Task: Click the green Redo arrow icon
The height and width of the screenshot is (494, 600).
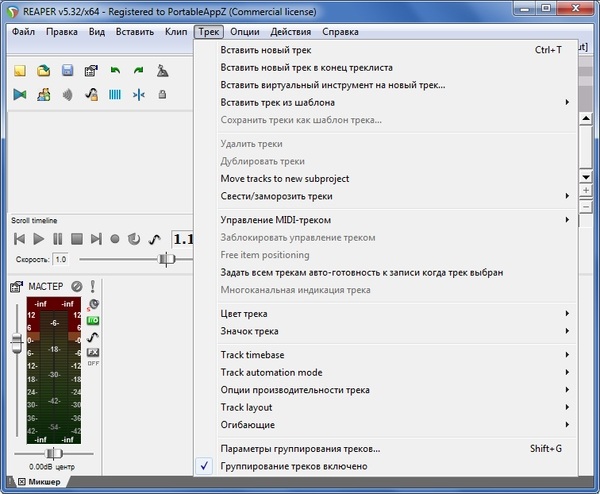Action: click(138, 71)
